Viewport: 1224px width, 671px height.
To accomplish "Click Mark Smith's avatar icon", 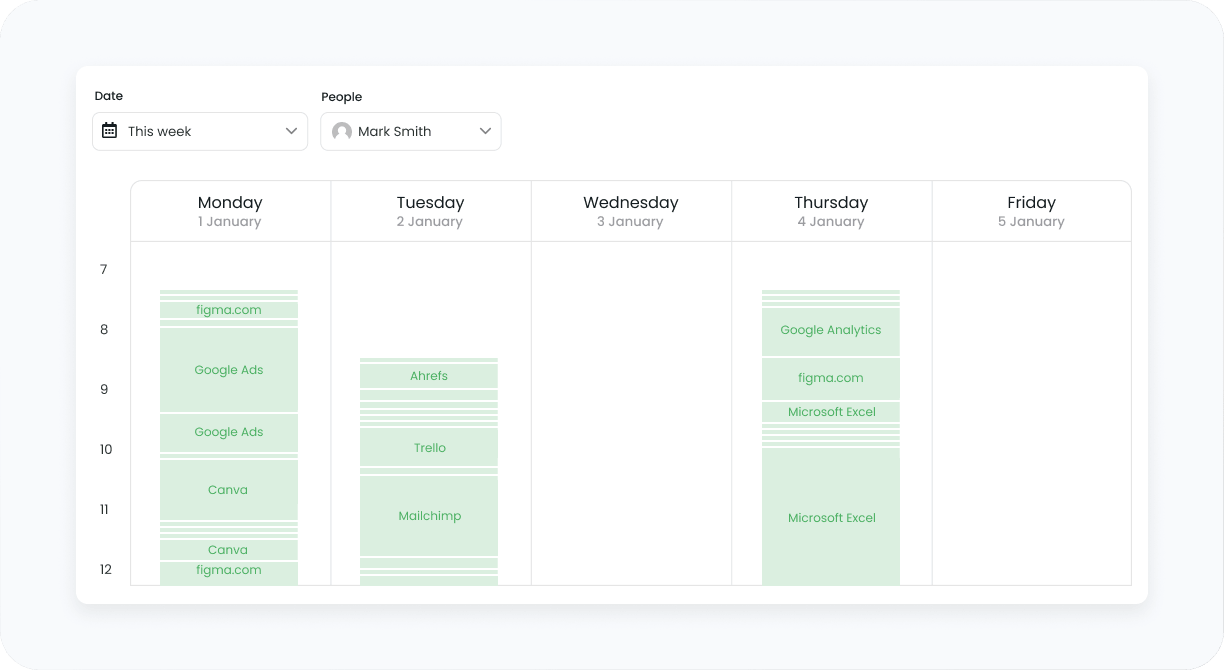I will pos(342,131).
